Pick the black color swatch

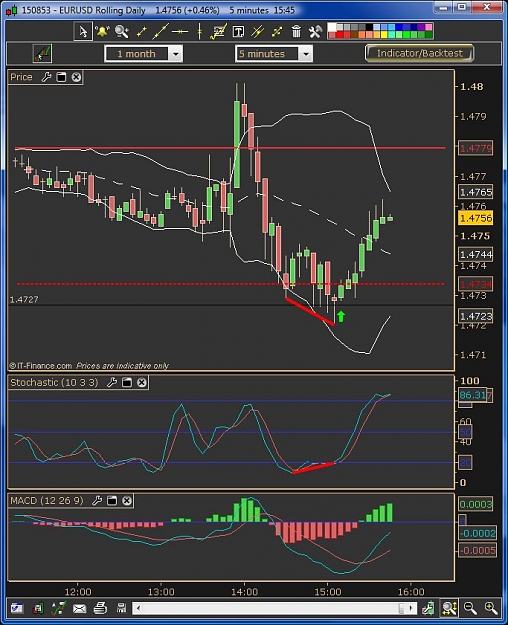pos(370,27)
